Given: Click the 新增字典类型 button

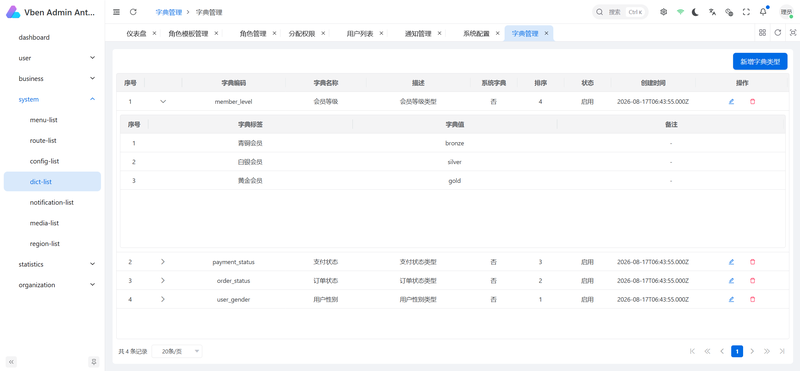Looking at the screenshot, I should (x=760, y=61).
